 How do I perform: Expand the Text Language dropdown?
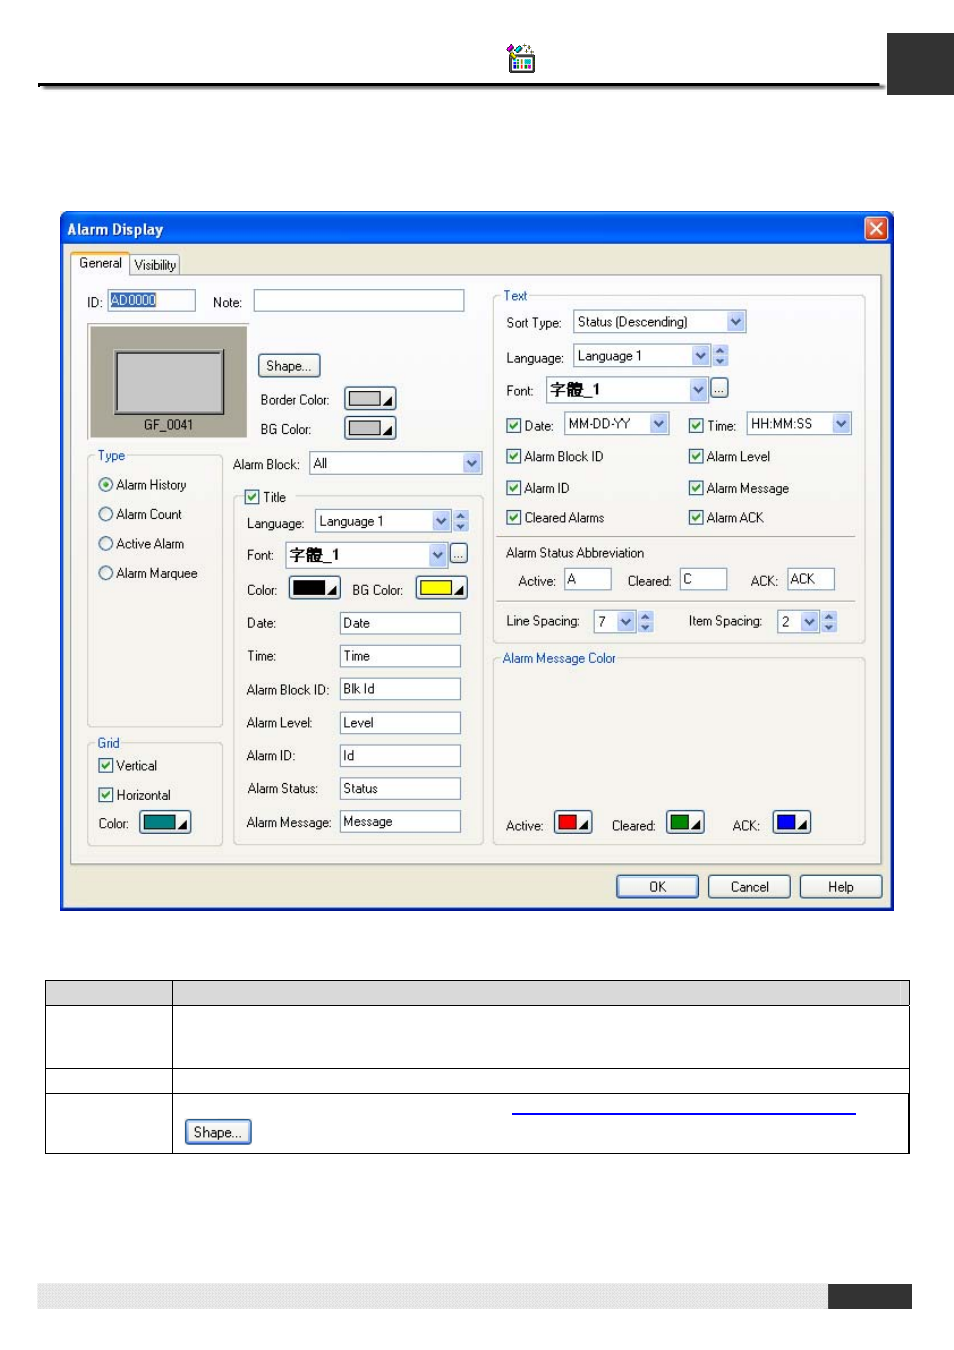(x=701, y=355)
